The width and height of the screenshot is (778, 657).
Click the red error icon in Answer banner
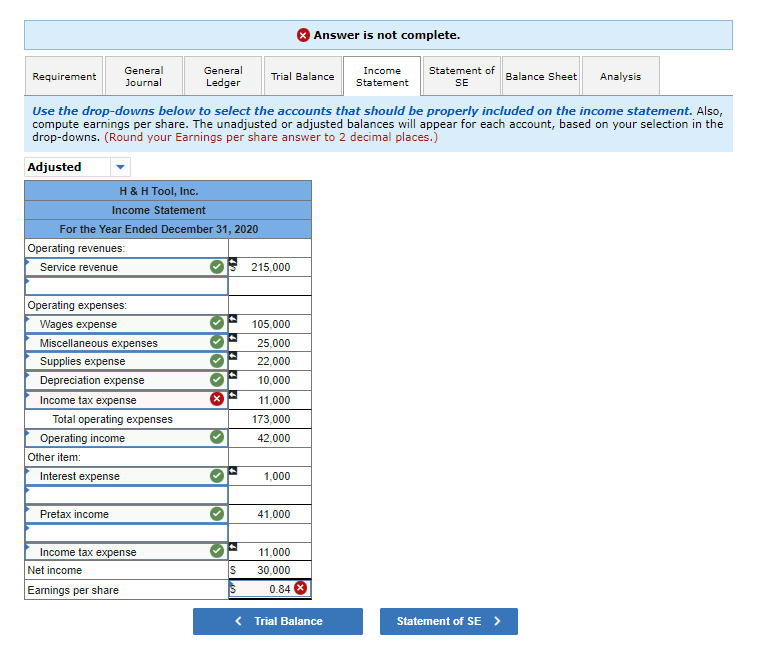click(x=303, y=35)
